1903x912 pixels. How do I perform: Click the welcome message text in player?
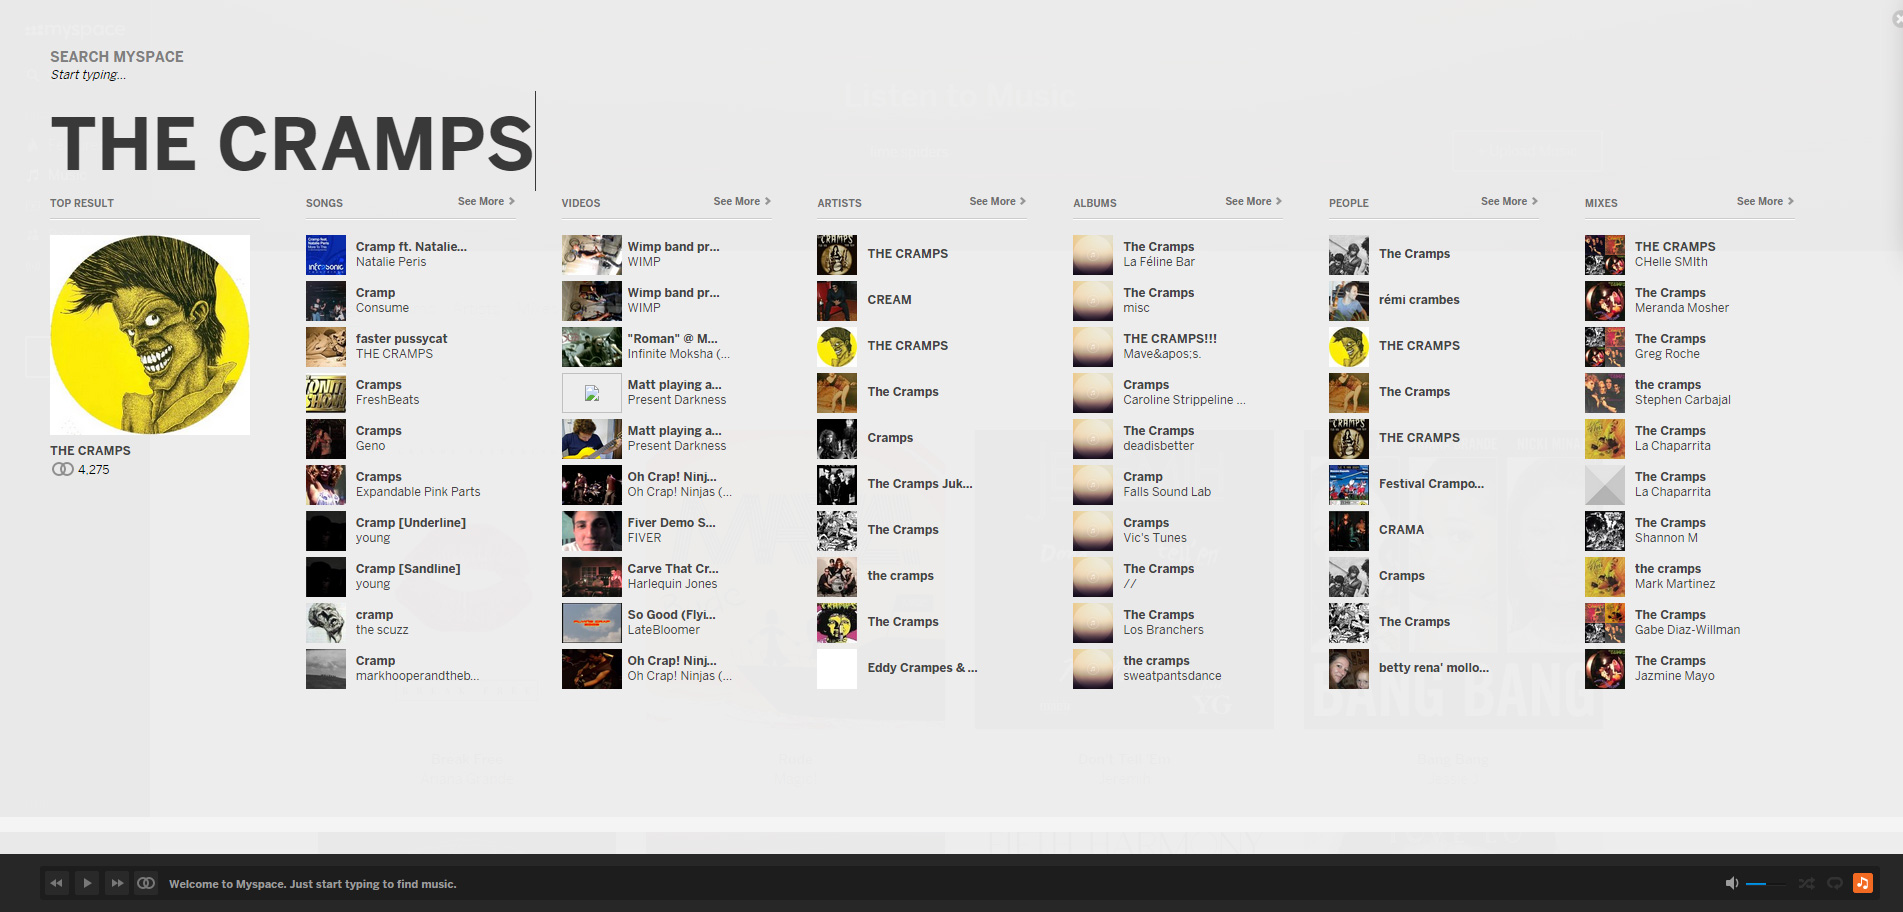pyautogui.click(x=312, y=884)
